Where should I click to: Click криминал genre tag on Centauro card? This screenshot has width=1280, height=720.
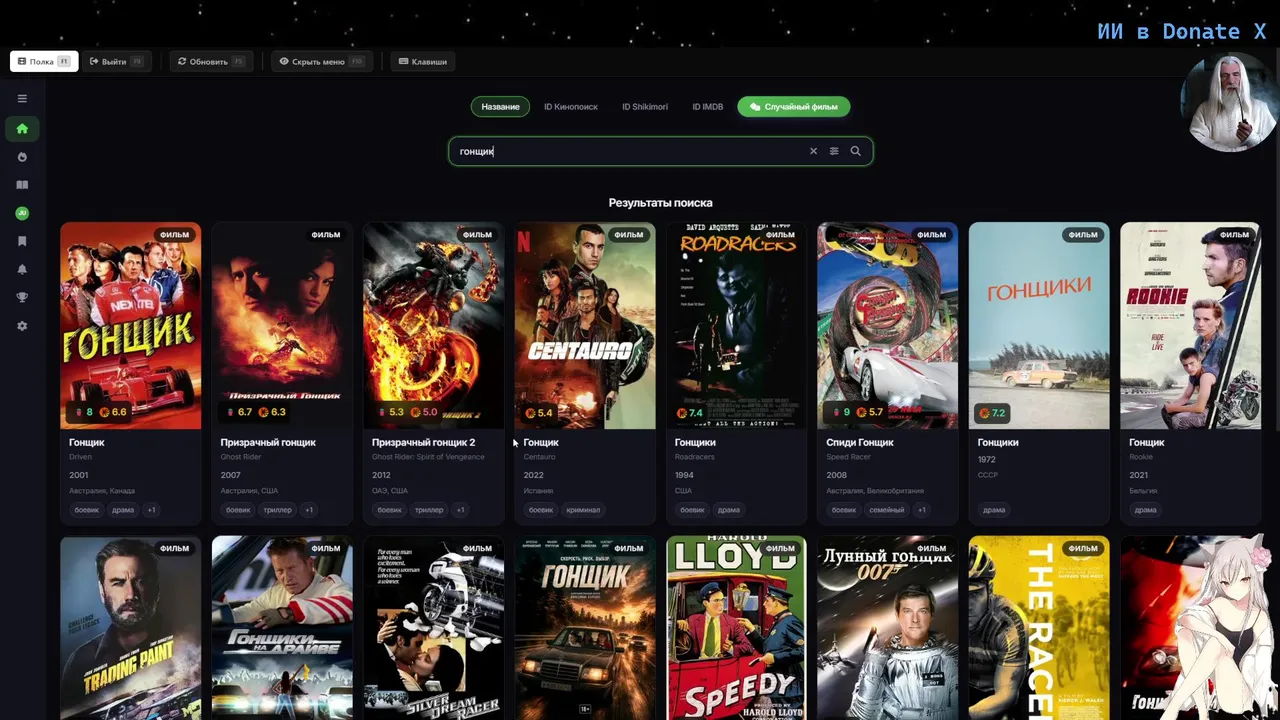pyautogui.click(x=583, y=510)
